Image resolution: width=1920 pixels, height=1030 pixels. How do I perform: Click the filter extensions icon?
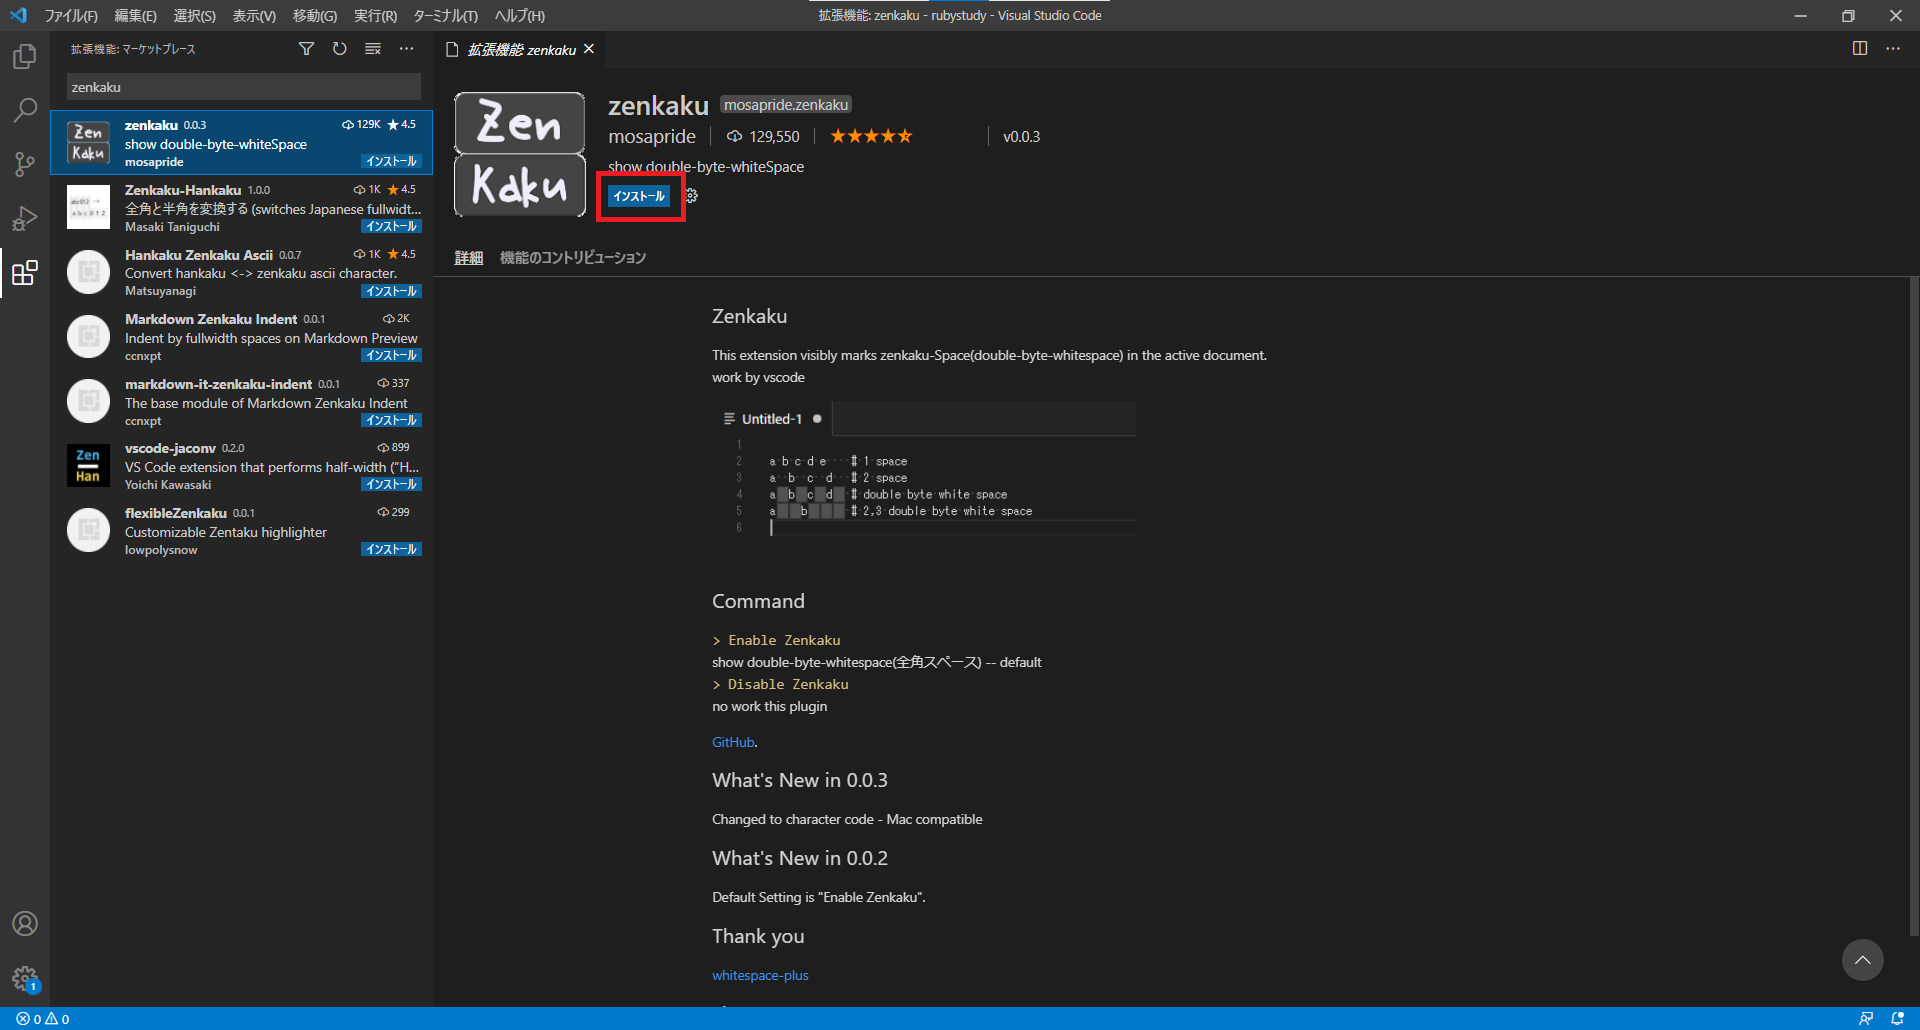(x=307, y=49)
